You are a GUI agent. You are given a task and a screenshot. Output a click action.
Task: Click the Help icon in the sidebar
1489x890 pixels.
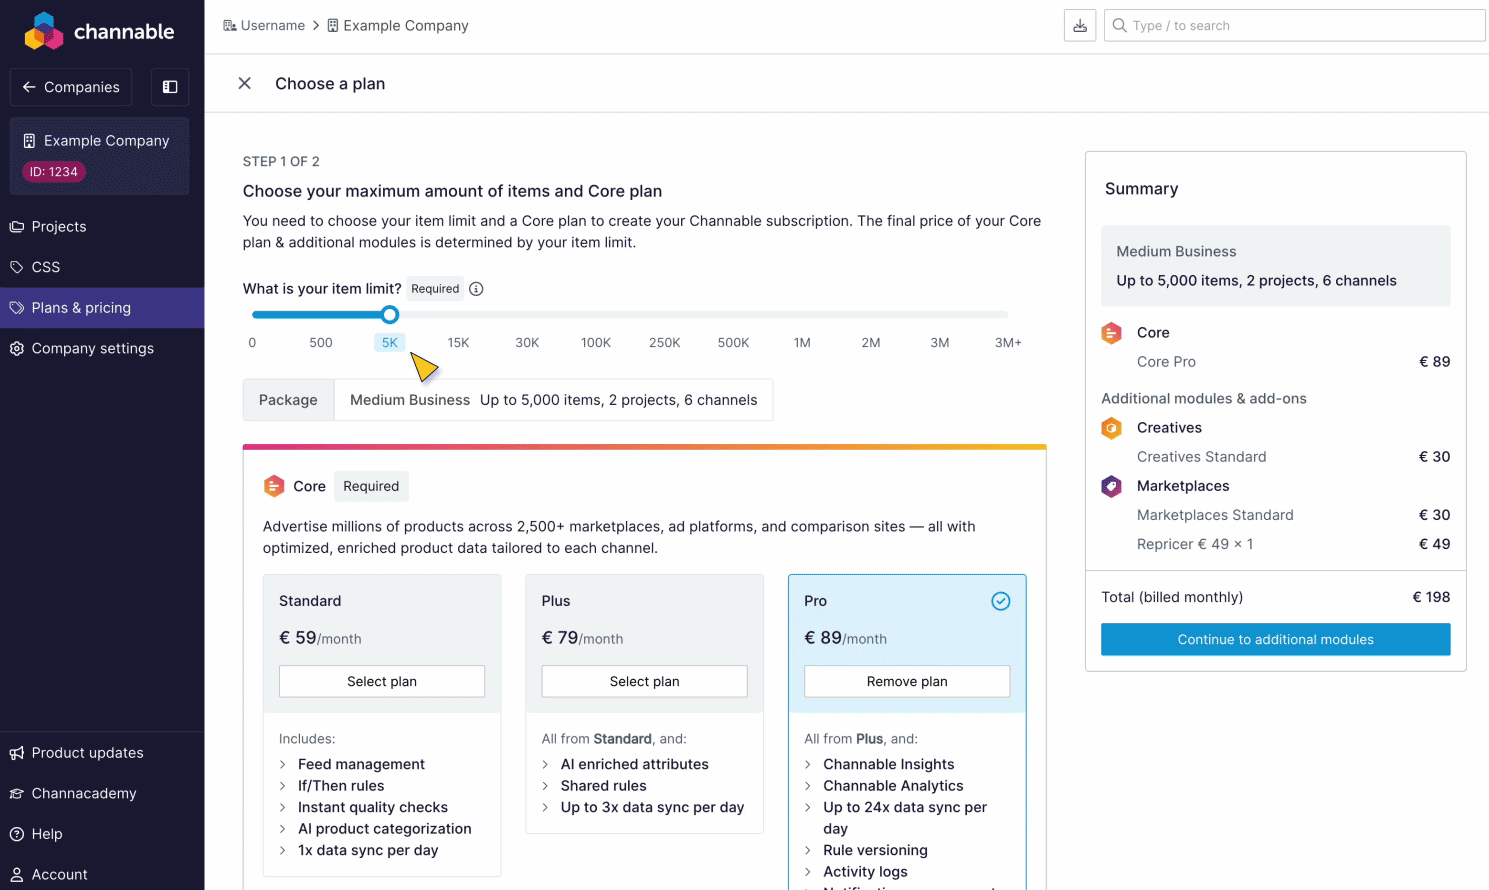pyautogui.click(x=17, y=833)
